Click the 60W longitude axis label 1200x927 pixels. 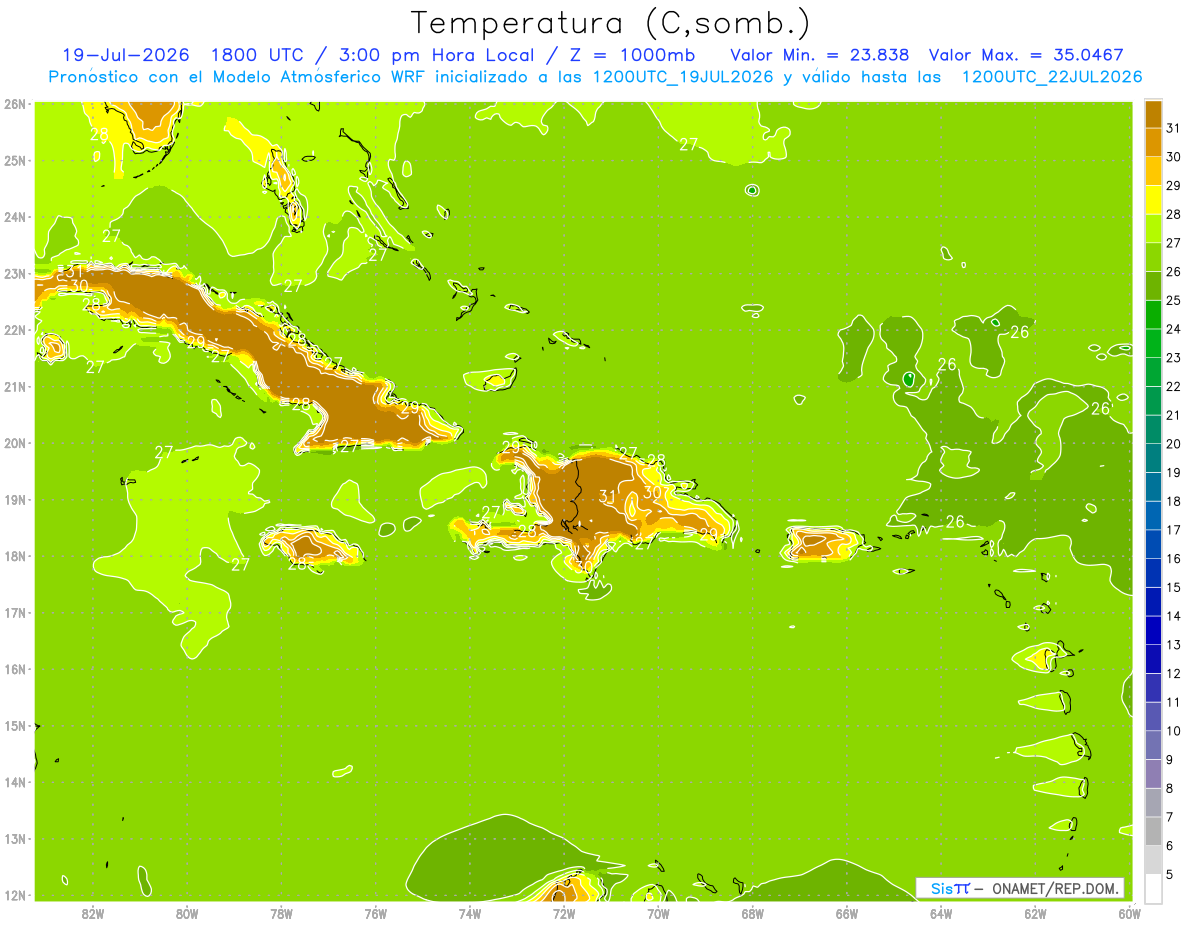tap(1130, 913)
